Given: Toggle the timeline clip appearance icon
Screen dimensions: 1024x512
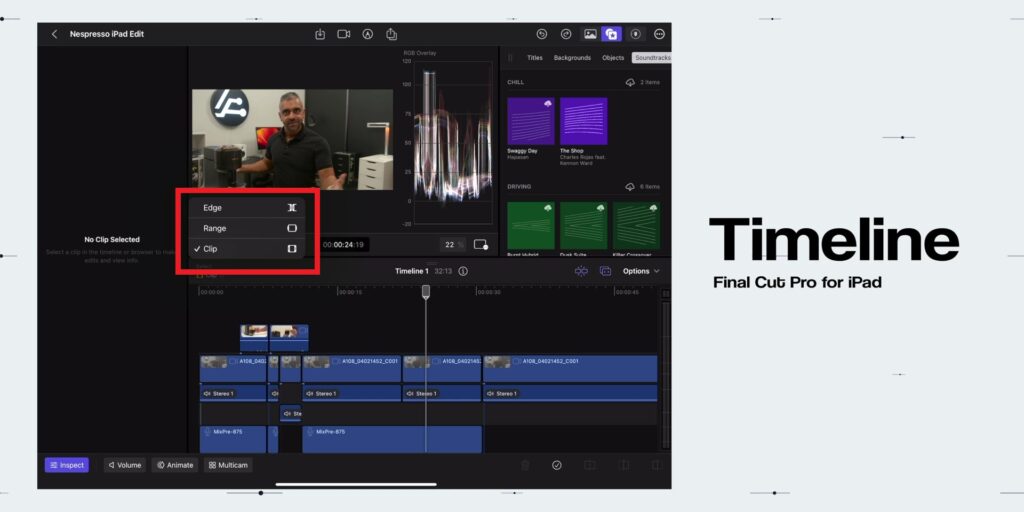Looking at the screenshot, I should (x=605, y=271).
